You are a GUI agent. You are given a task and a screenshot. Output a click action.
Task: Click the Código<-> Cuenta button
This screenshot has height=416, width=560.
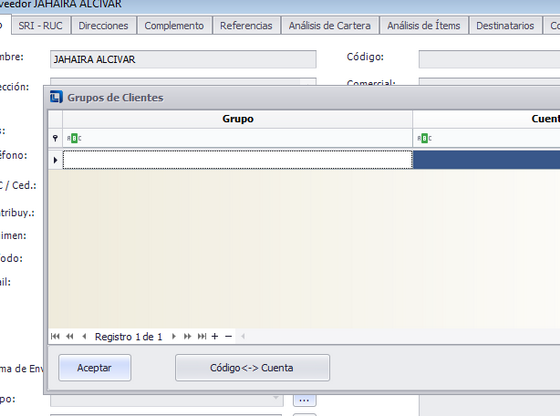point(252,368)
